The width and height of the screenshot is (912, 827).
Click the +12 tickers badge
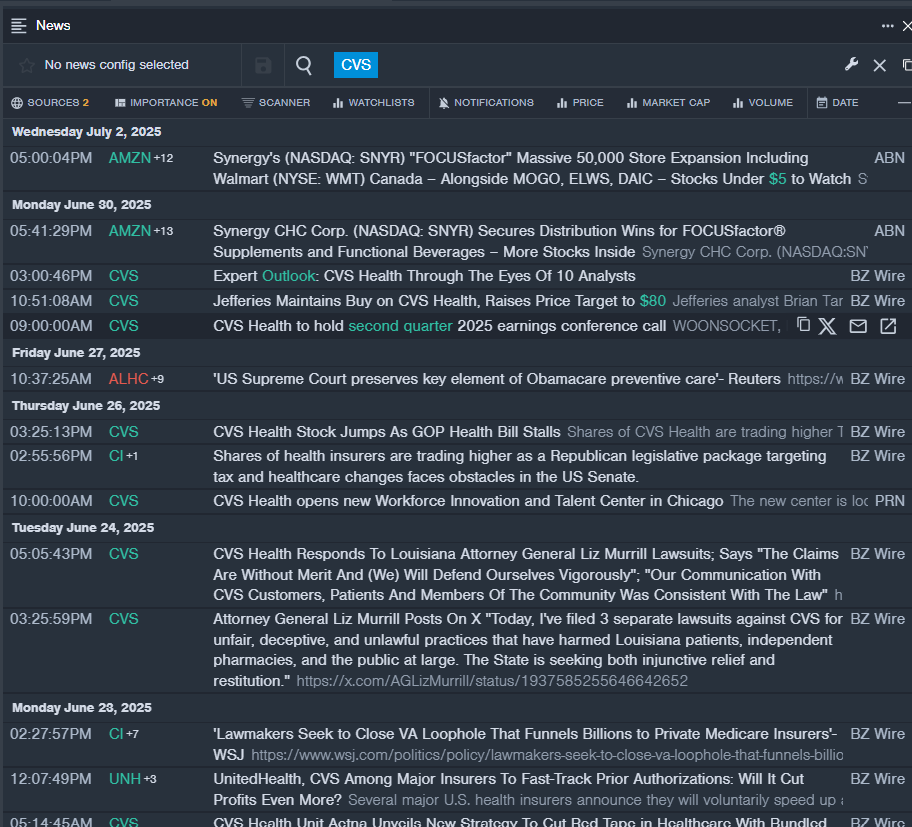(163, 158)
